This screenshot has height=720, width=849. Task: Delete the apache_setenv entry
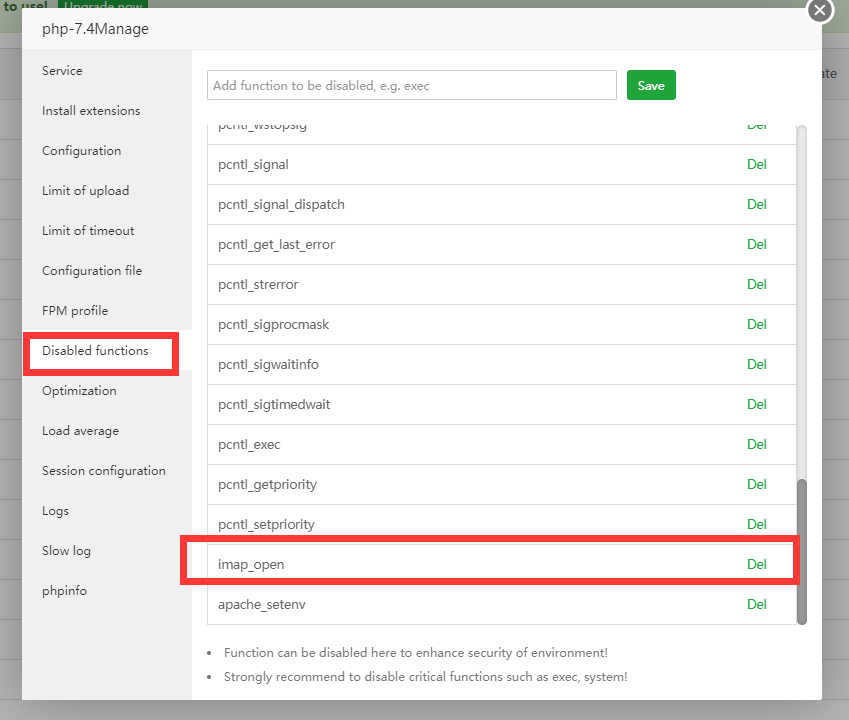pyautogui.click(x=757, y=604)
